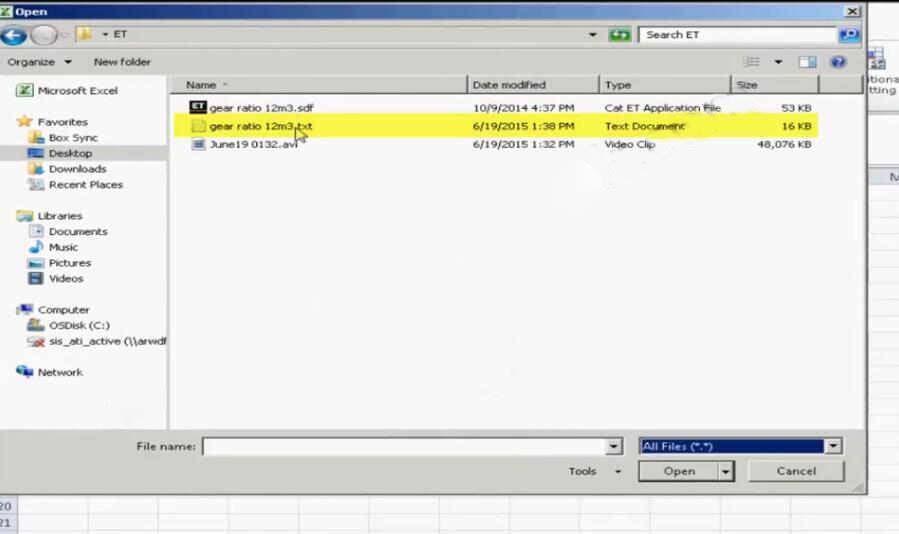Open the Tools dropdown menu
The width and height of the screenshot is (899, 534).
(595, 471)
